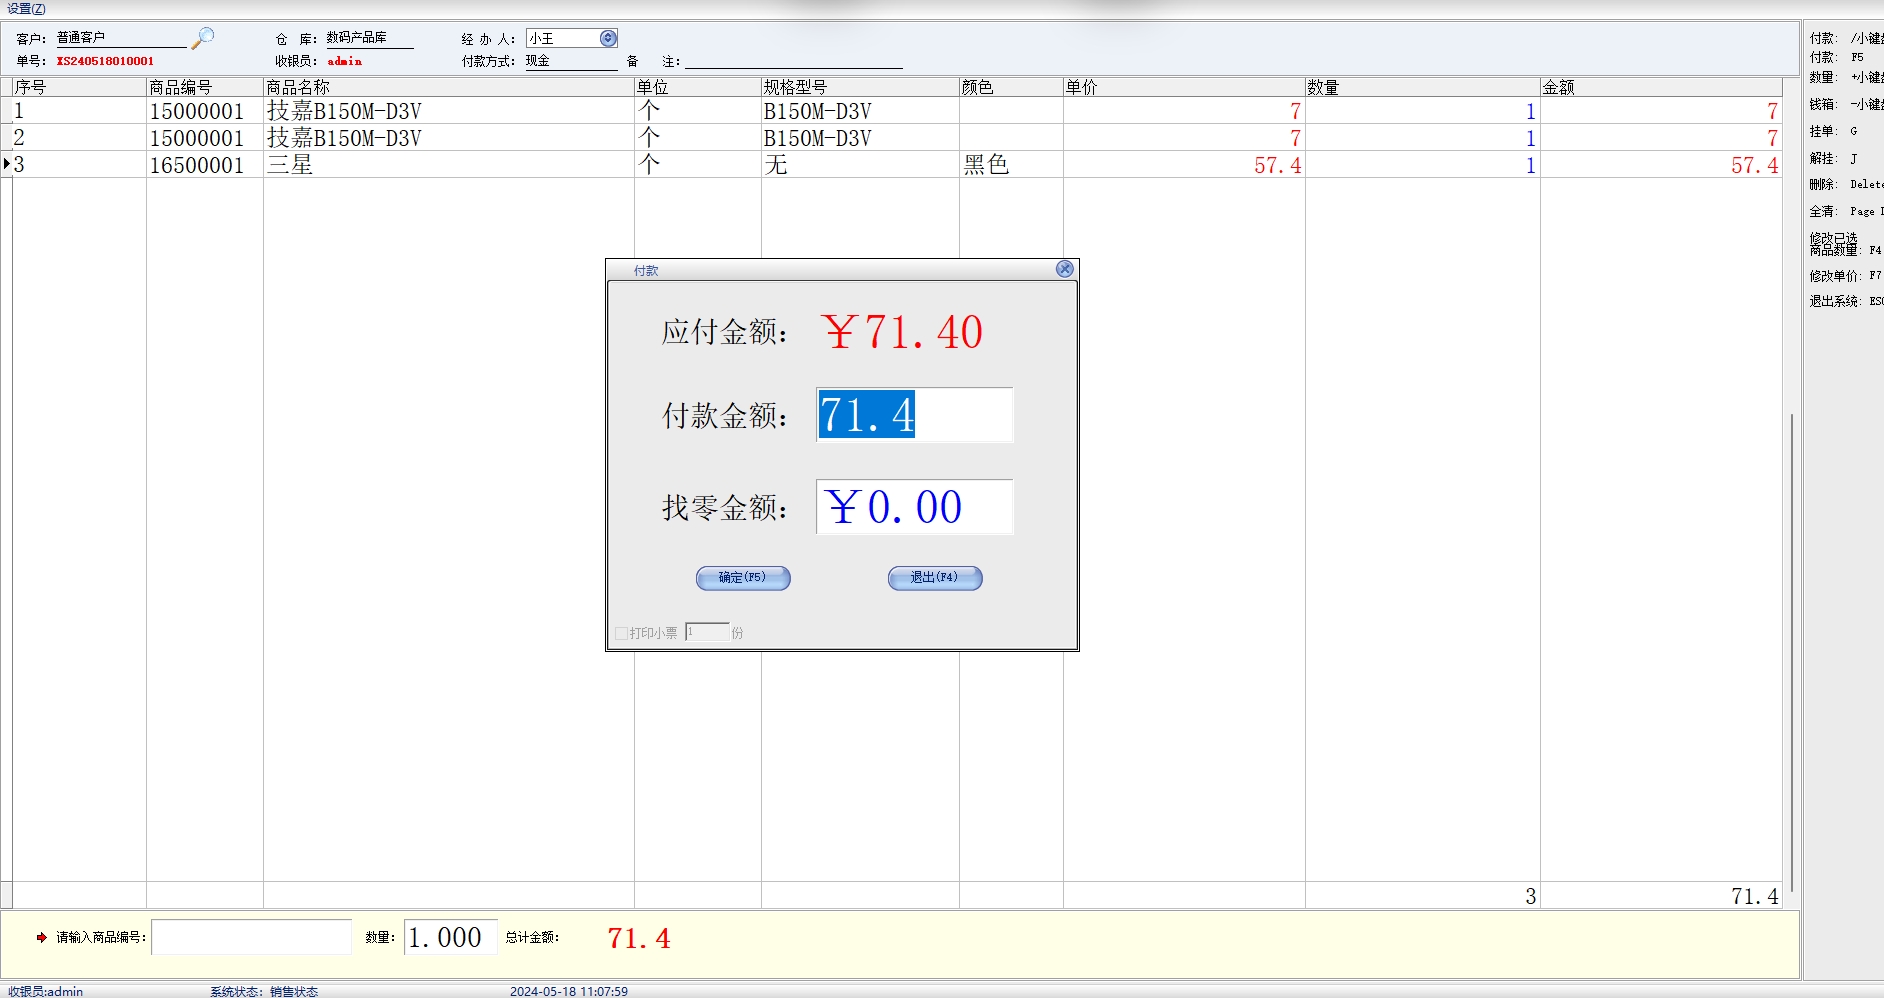Click the 数量 field showing 1.000
Viewport: 1884px width, 998px height.
click(x=449, y=937)
